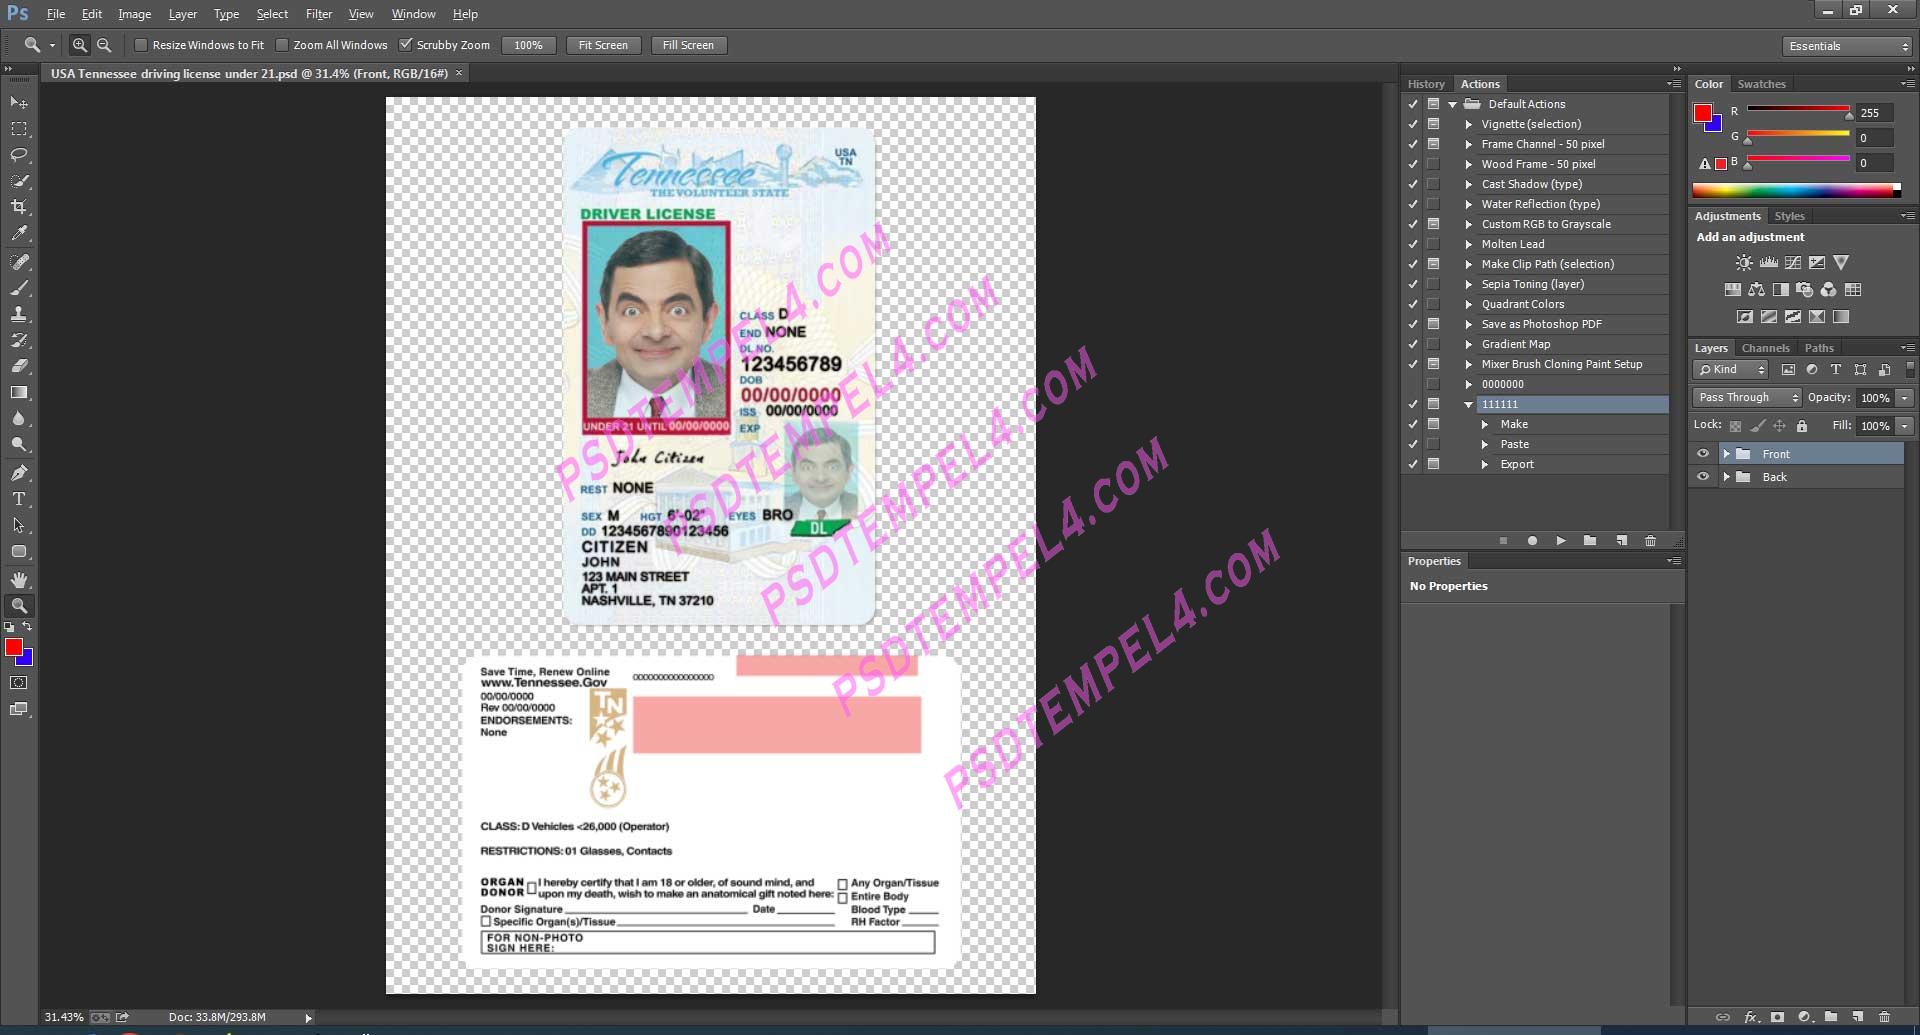
Task: Select the Type tool
Action: (18, 498)
